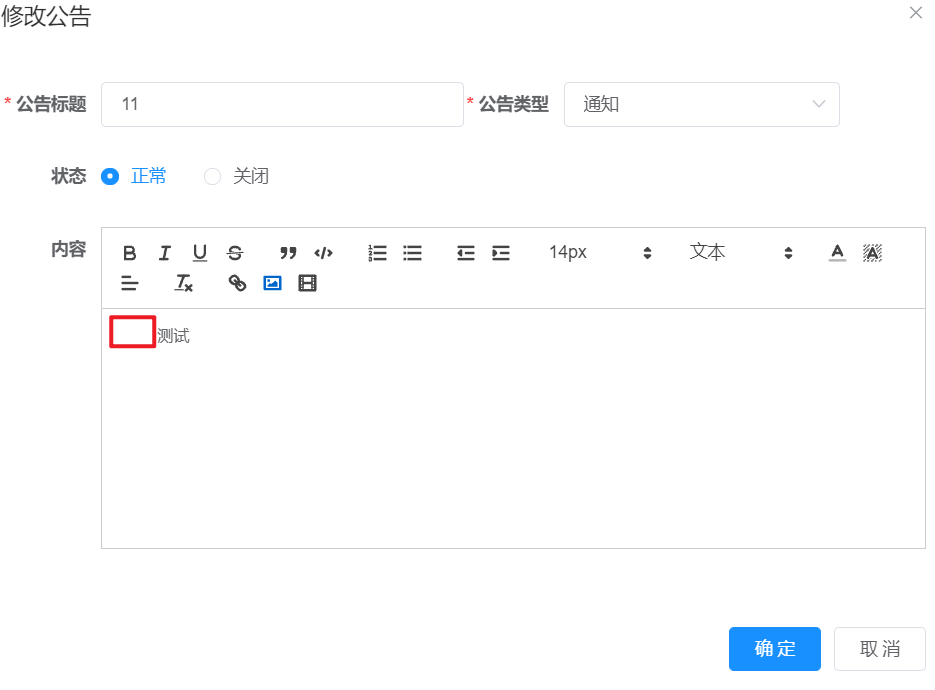Select the 关闭 status radio button
Screen dimensions: 935x690
coord(212,177)
